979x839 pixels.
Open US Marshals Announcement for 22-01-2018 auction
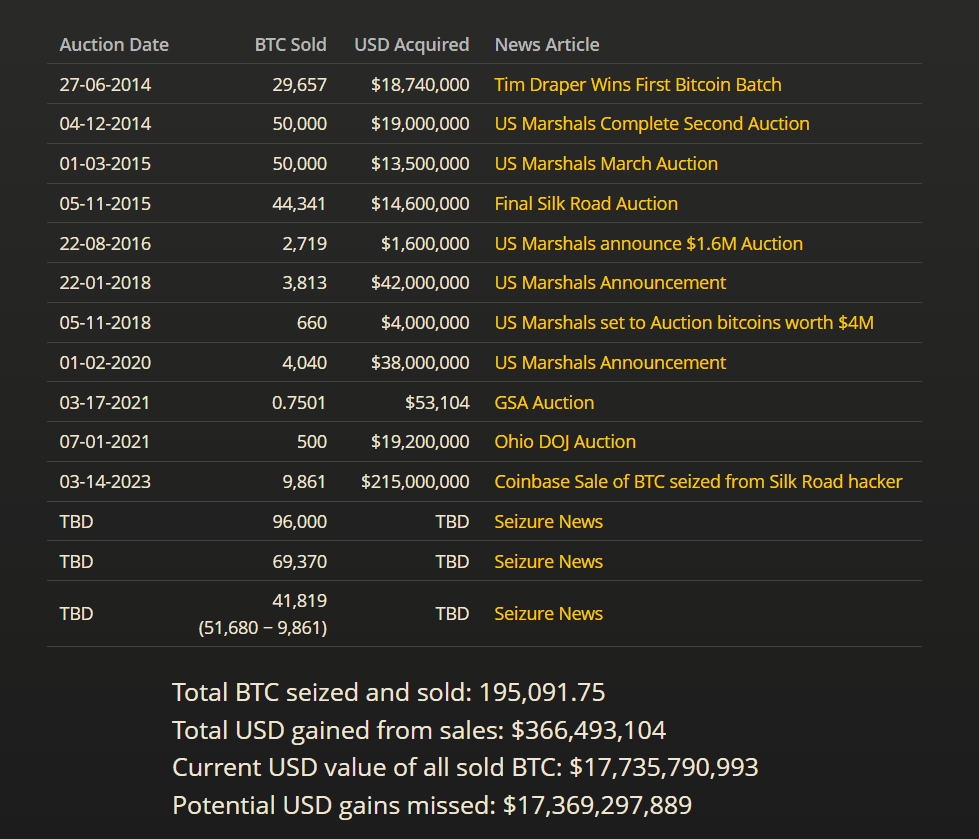609,283
